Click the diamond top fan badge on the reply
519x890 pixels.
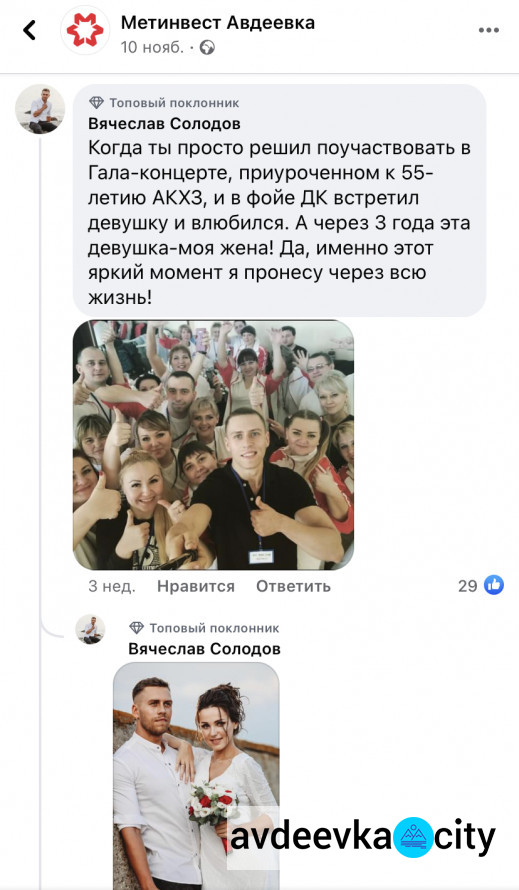click(136, 628)
